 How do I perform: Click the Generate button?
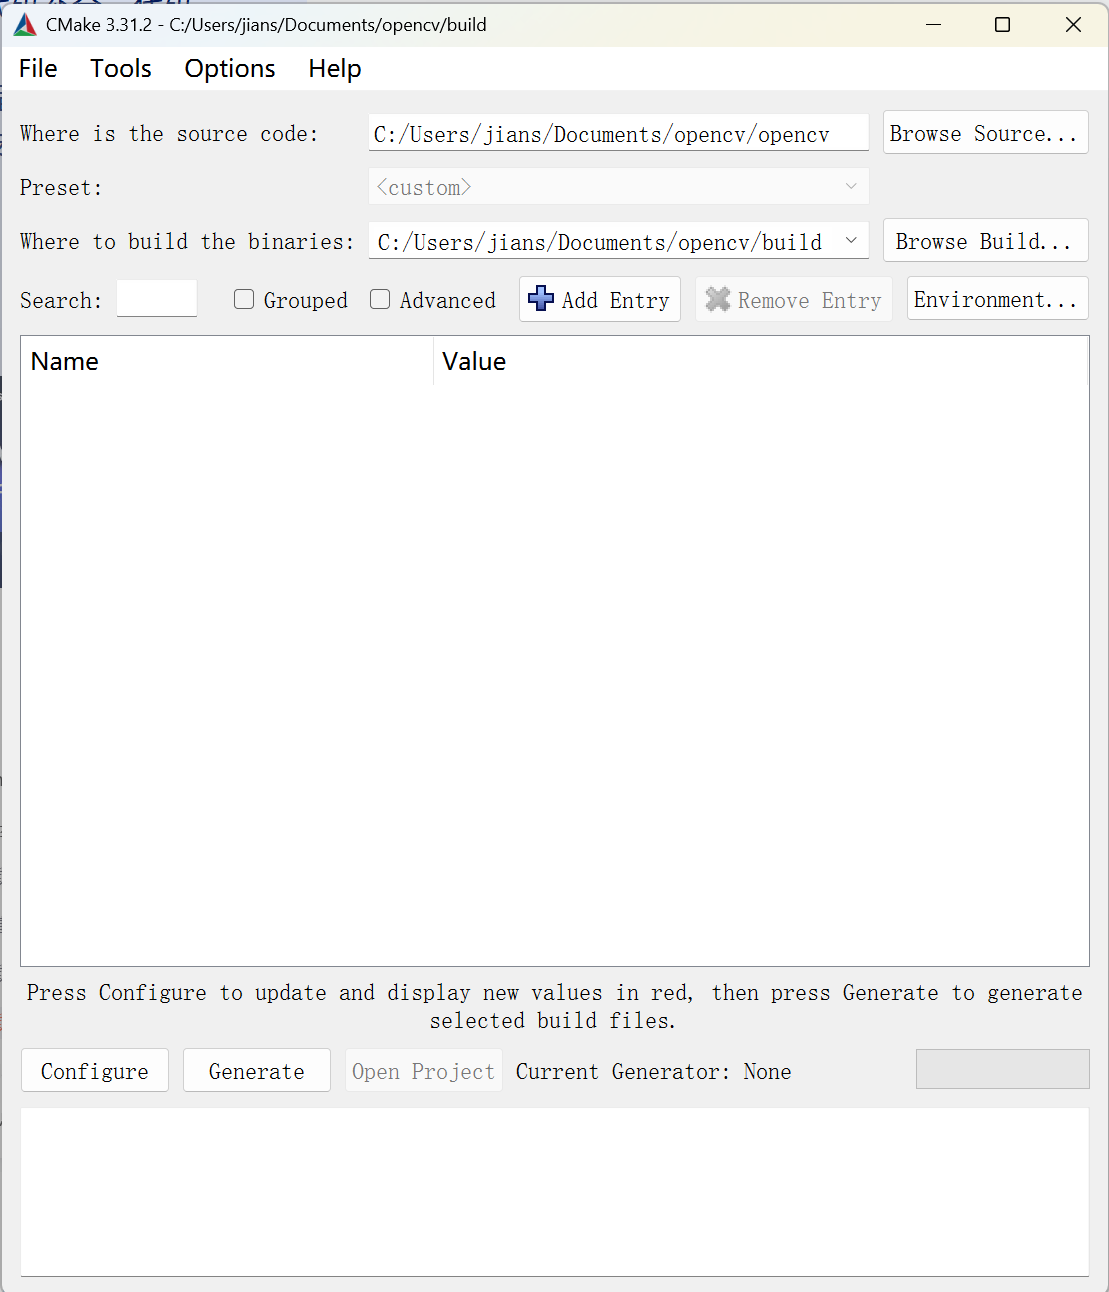pyautogui.click(x=257, y=1071)
